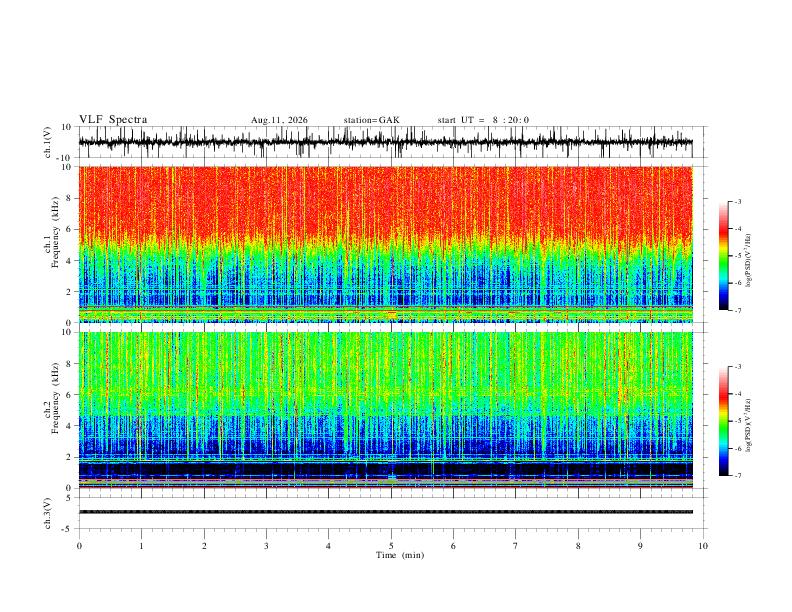
Task: Click tick label "6" on the Time axis
Action: 454,546
